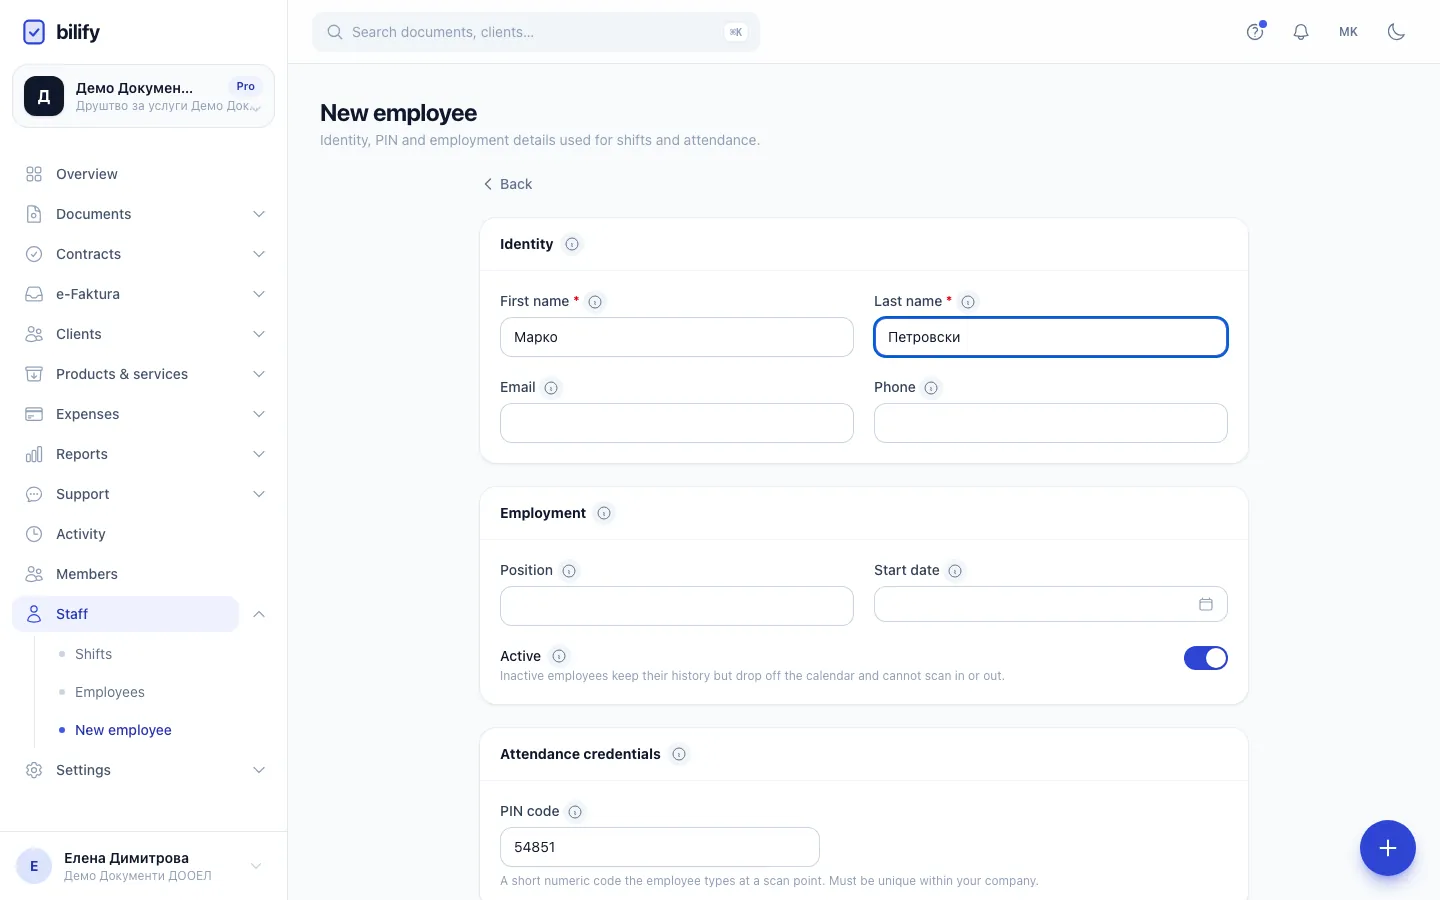This screenshot has height=900, width=1440.
Task: Open notifications bell
Action: pyautogui.click(x=1301, y=32)
